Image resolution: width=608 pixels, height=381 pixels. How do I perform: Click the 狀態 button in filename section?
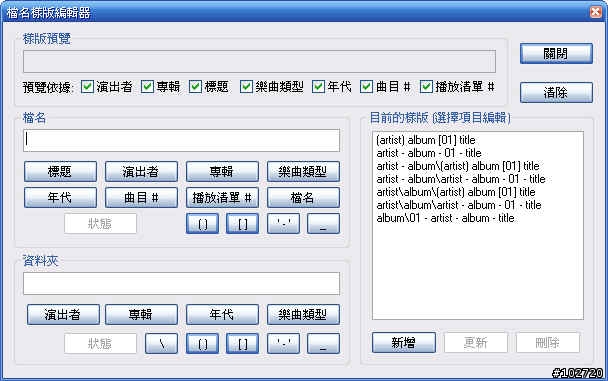pos(100,224)
